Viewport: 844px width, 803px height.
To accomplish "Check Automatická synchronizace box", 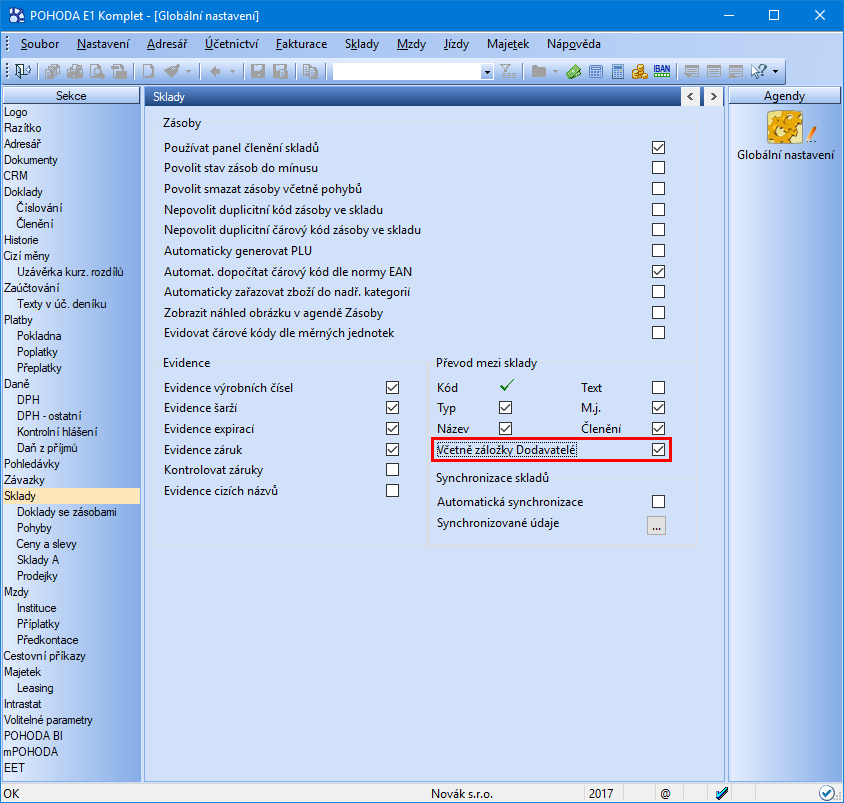I will click(x=658, y=502).
